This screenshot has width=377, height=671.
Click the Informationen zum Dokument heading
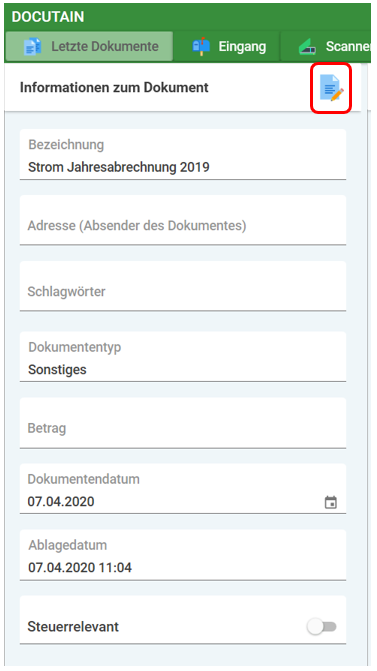(114, 87)
